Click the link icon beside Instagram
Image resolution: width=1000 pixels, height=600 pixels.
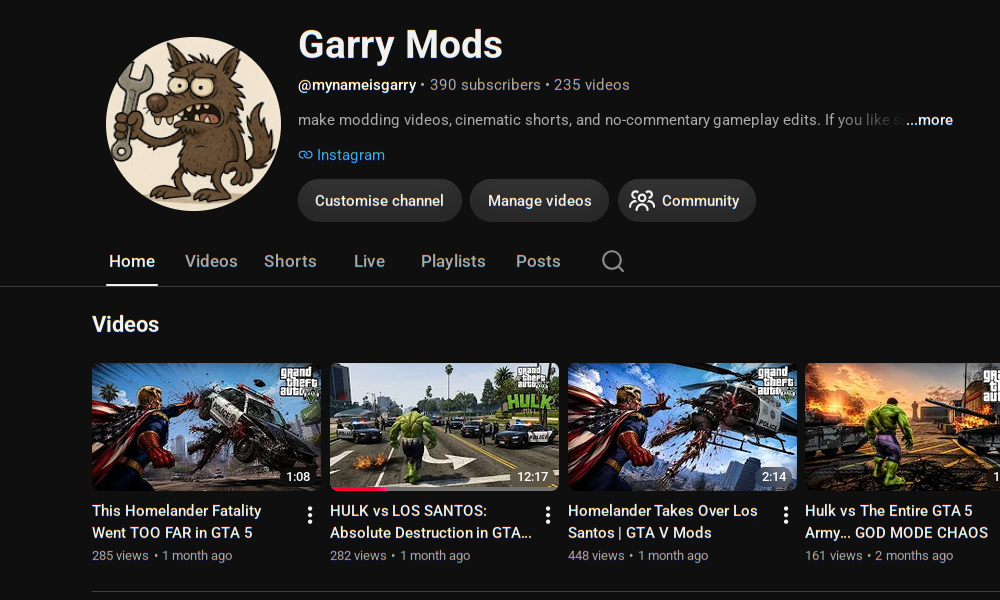tap(305, 155)
